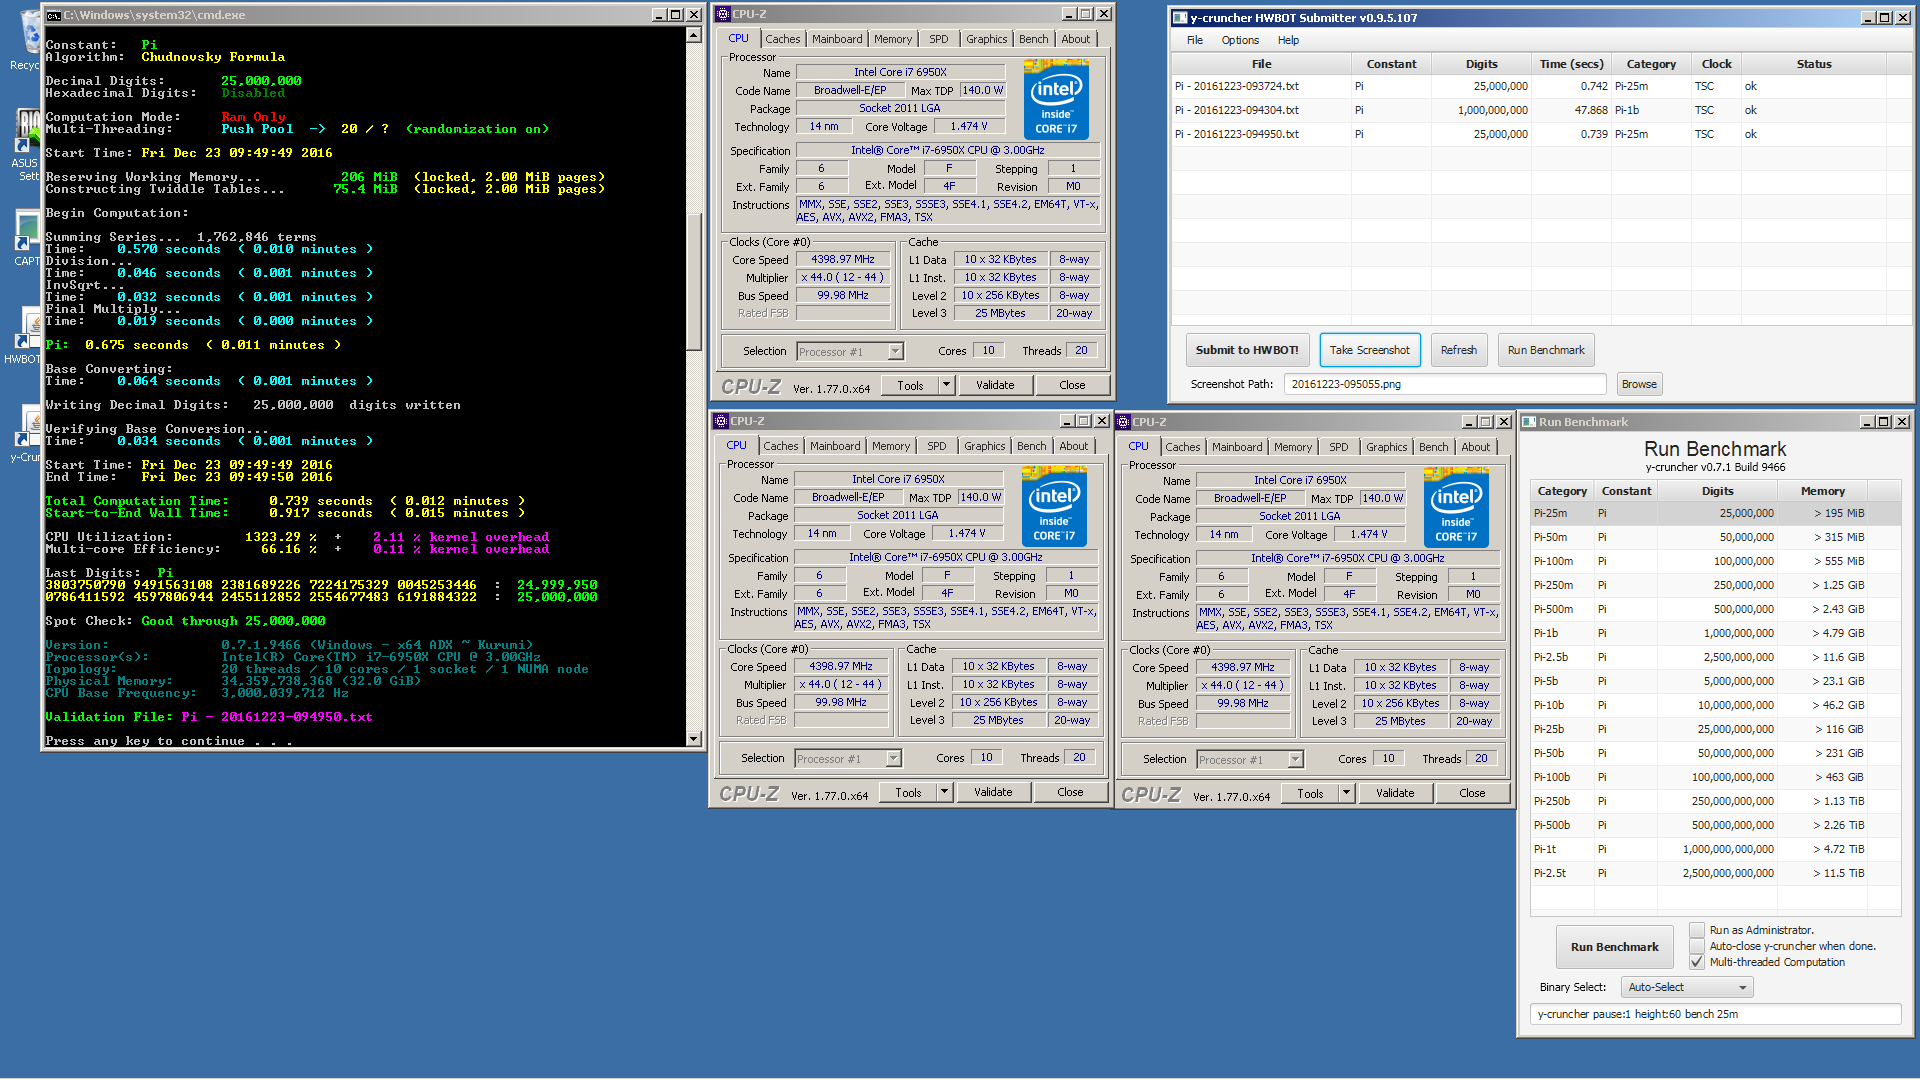This screenshot has height=1080, width=1920.
Task: Open Caches tab in top CPU-Z
Action: 783,39
